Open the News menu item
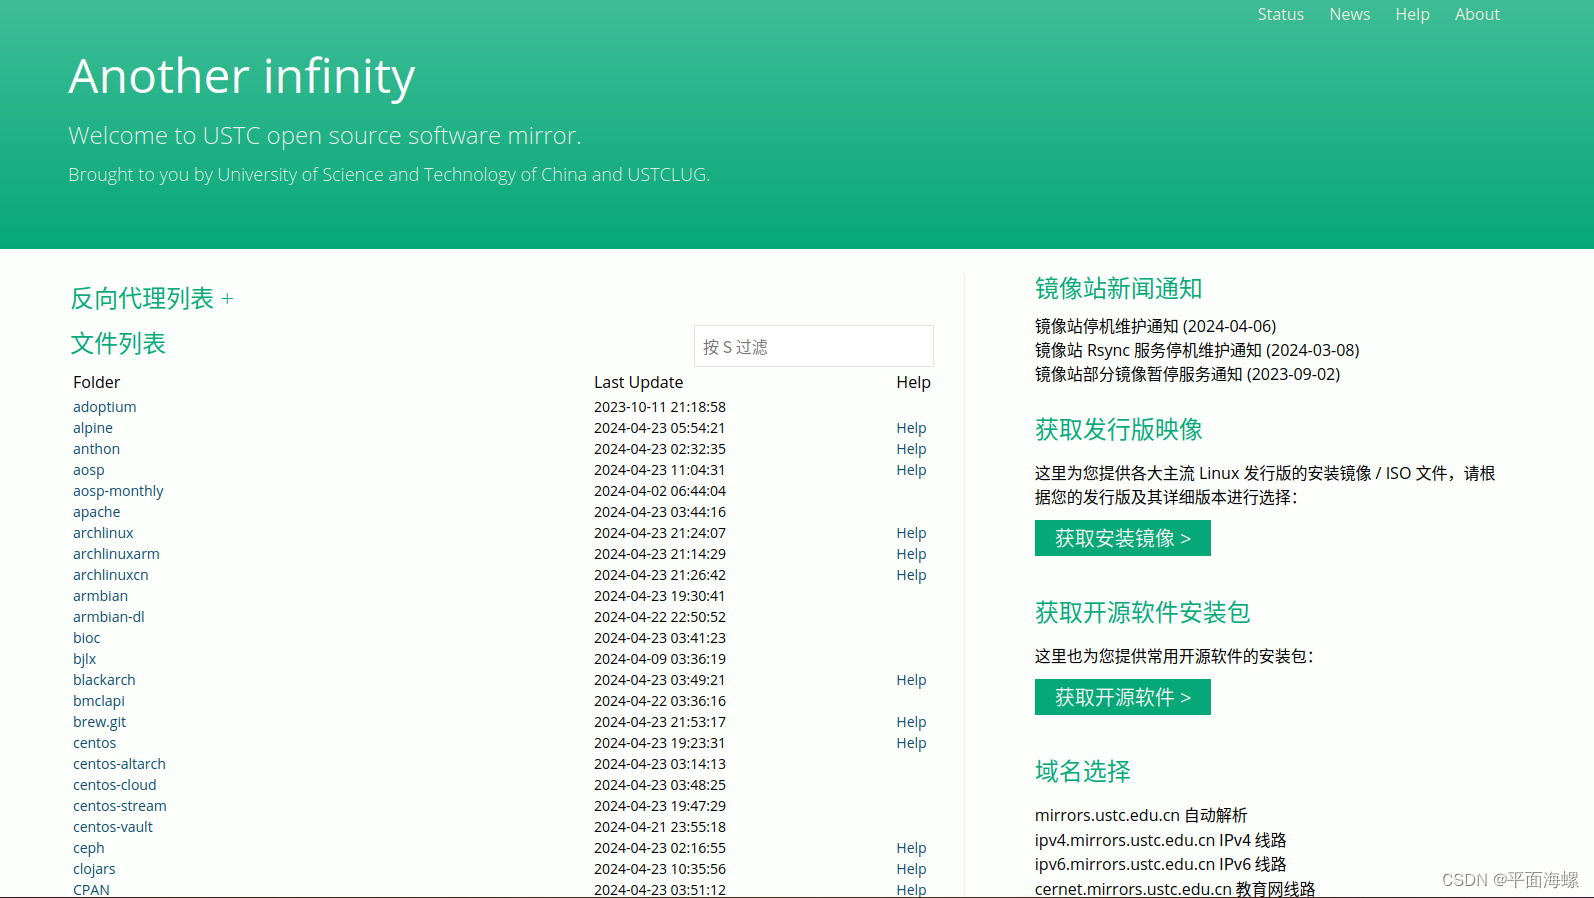1594x898 pixels. point(1349,14)
